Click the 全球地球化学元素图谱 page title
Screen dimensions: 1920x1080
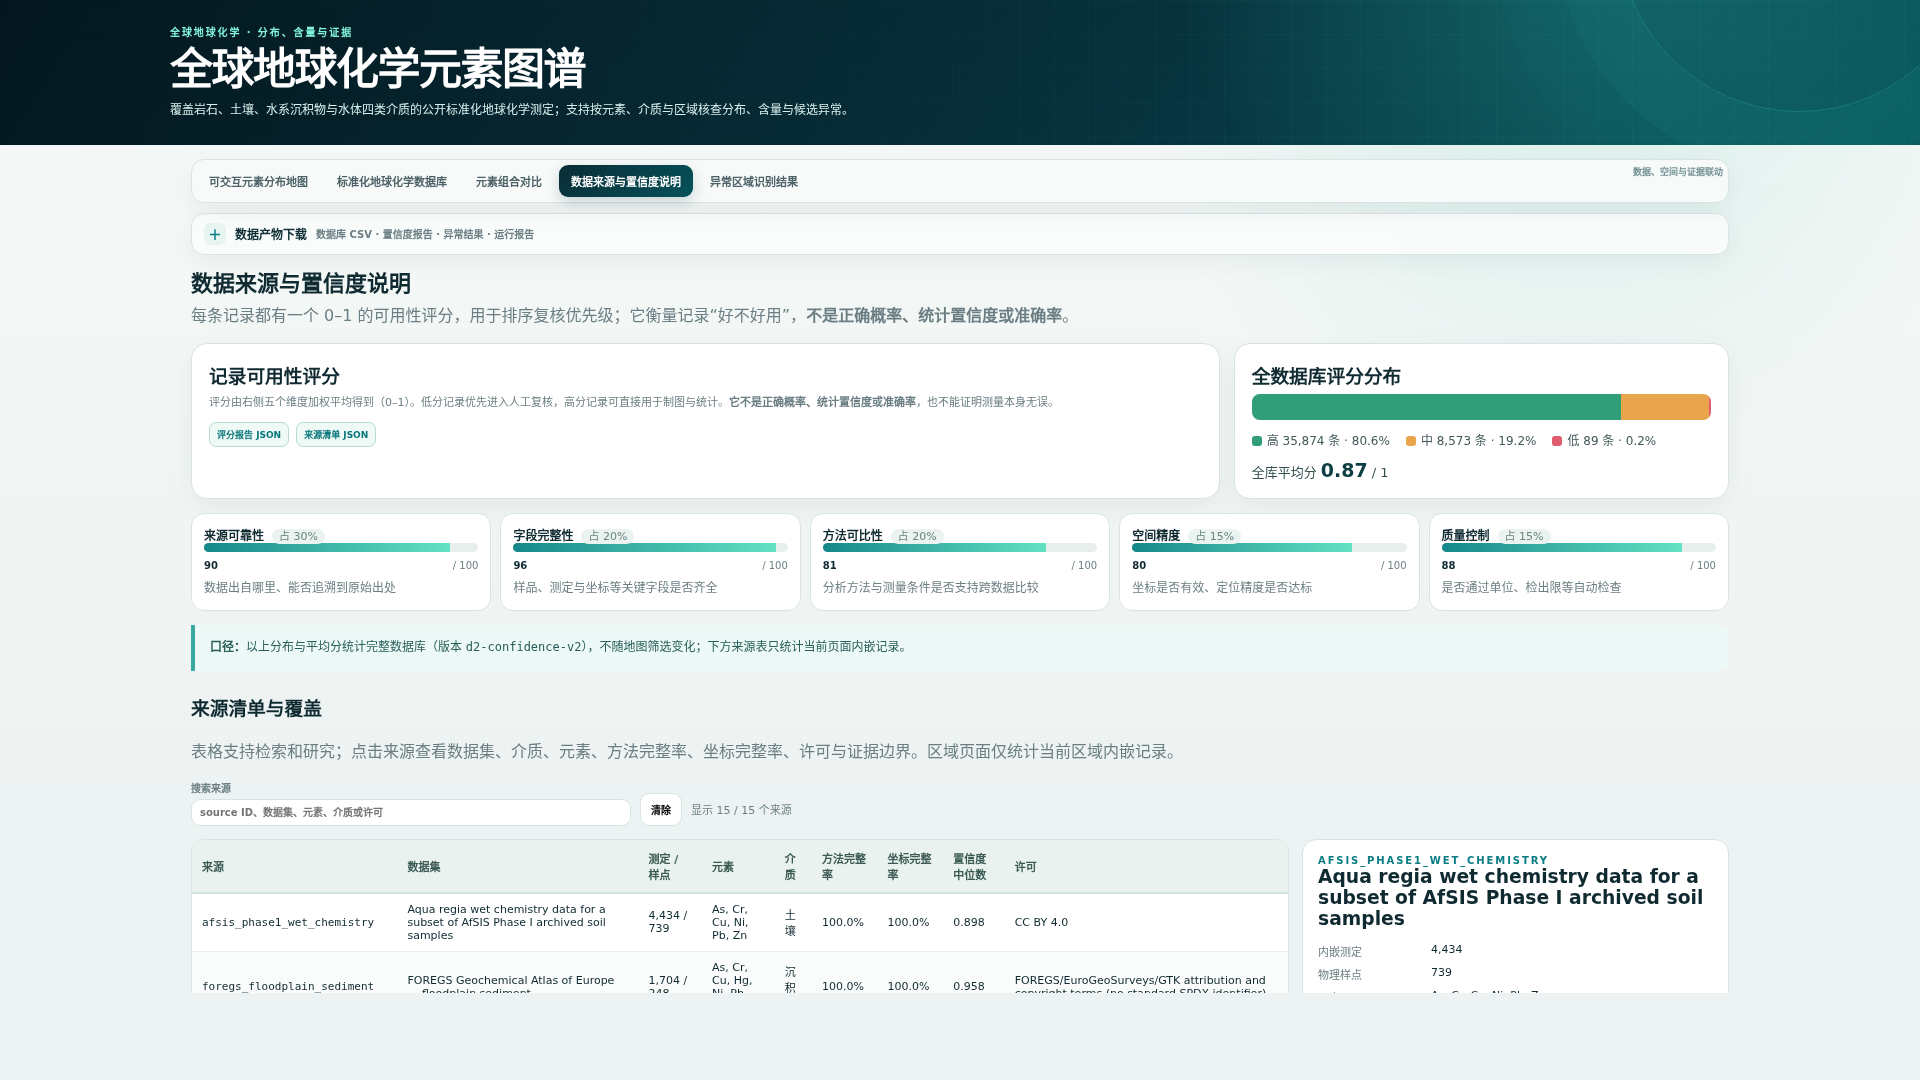[x=378, y=69]
